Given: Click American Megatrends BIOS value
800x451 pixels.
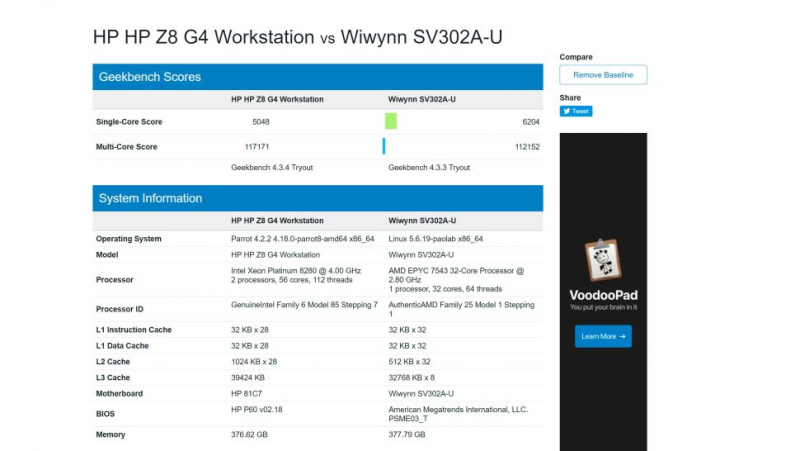Looking at the screenshot, I should [458, 414].
